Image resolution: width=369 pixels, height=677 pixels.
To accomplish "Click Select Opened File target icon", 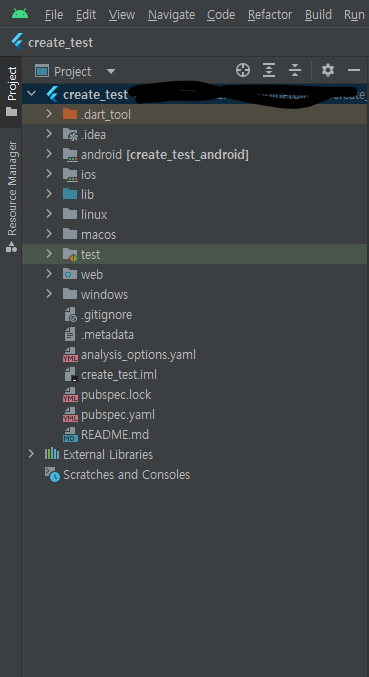I will (x=243, y=70).
